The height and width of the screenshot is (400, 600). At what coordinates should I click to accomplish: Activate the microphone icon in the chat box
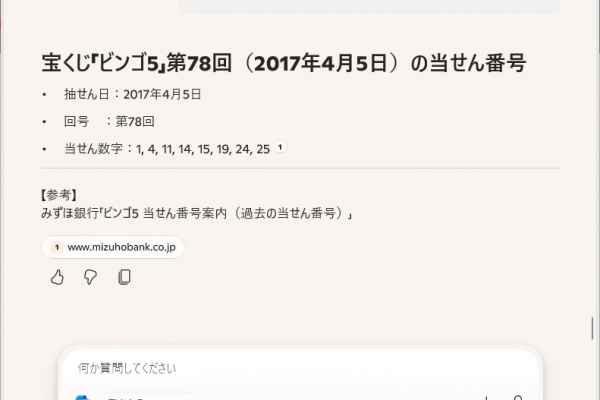pyautogui.click(x=518, y=397)
